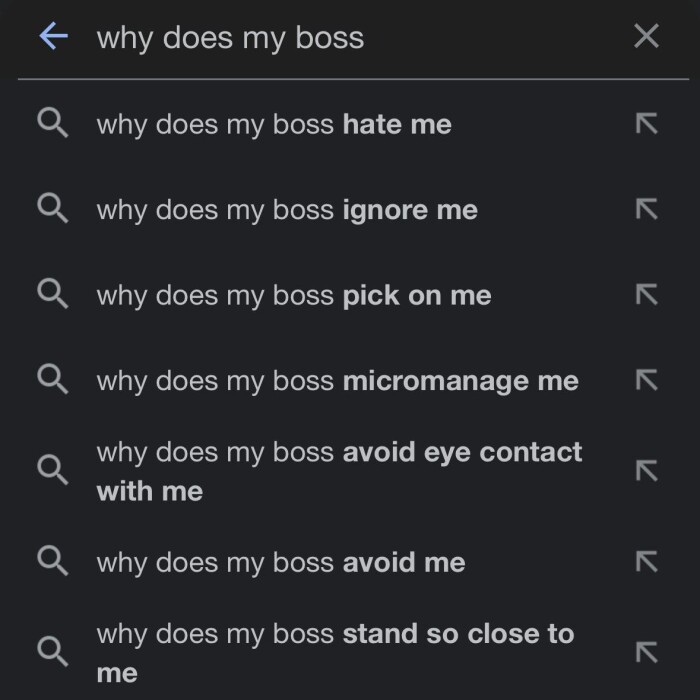The image size is (700, 700).
Task: Tap search icon next to 'micromanage me'
Action: click(x=52, y=380)
